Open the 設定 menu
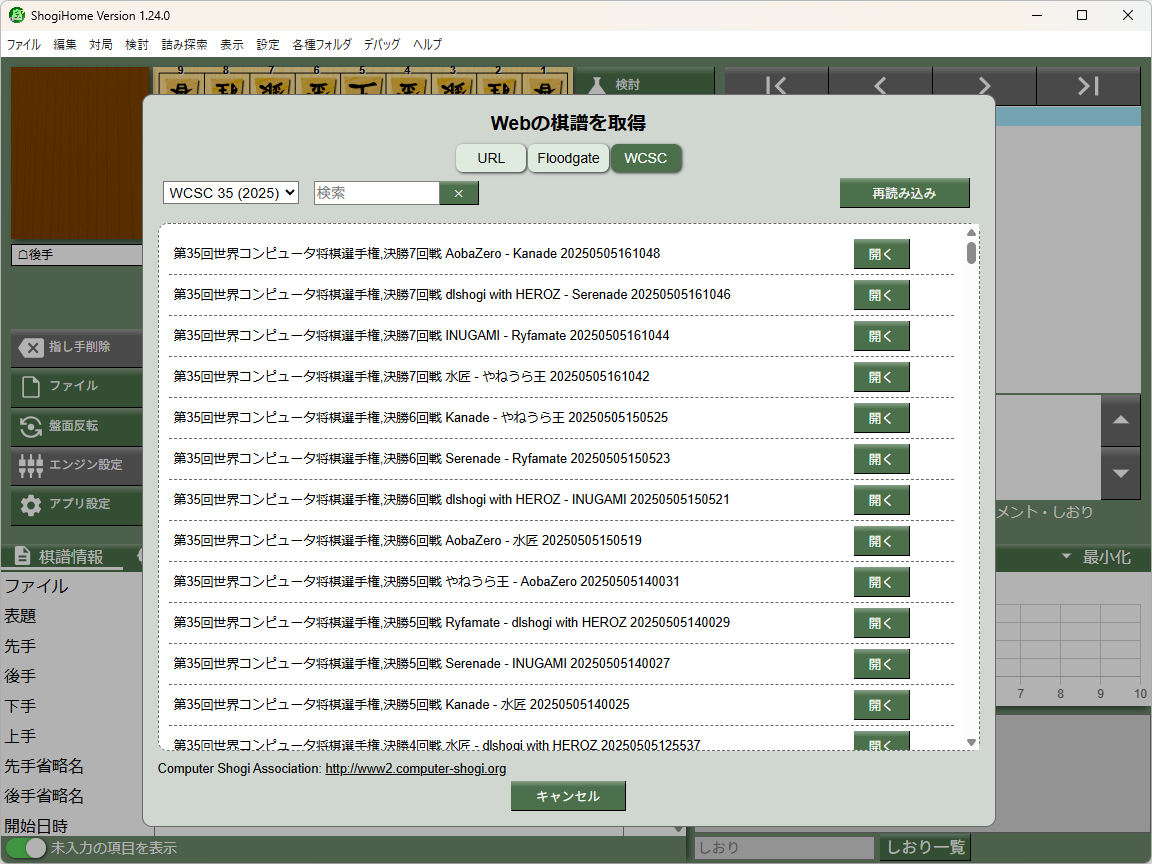Image resolution: width=1152 pixels, height=864 pixels. [x=267, y=44]
